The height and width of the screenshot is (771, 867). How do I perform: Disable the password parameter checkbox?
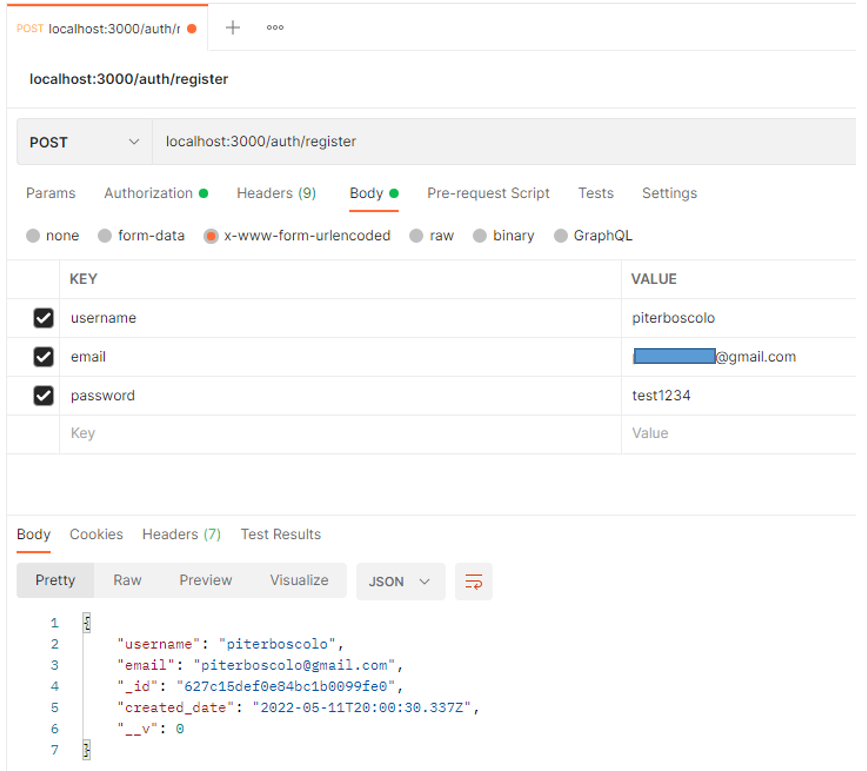[x=41, y=395]
